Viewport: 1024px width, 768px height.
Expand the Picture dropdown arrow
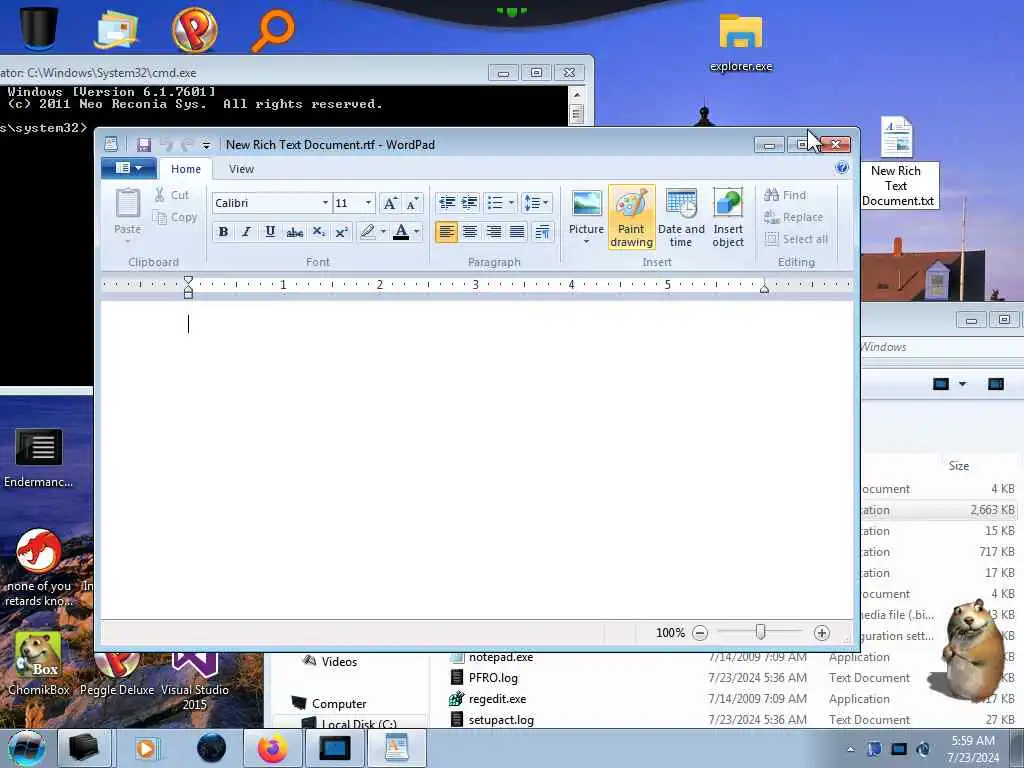586,242
